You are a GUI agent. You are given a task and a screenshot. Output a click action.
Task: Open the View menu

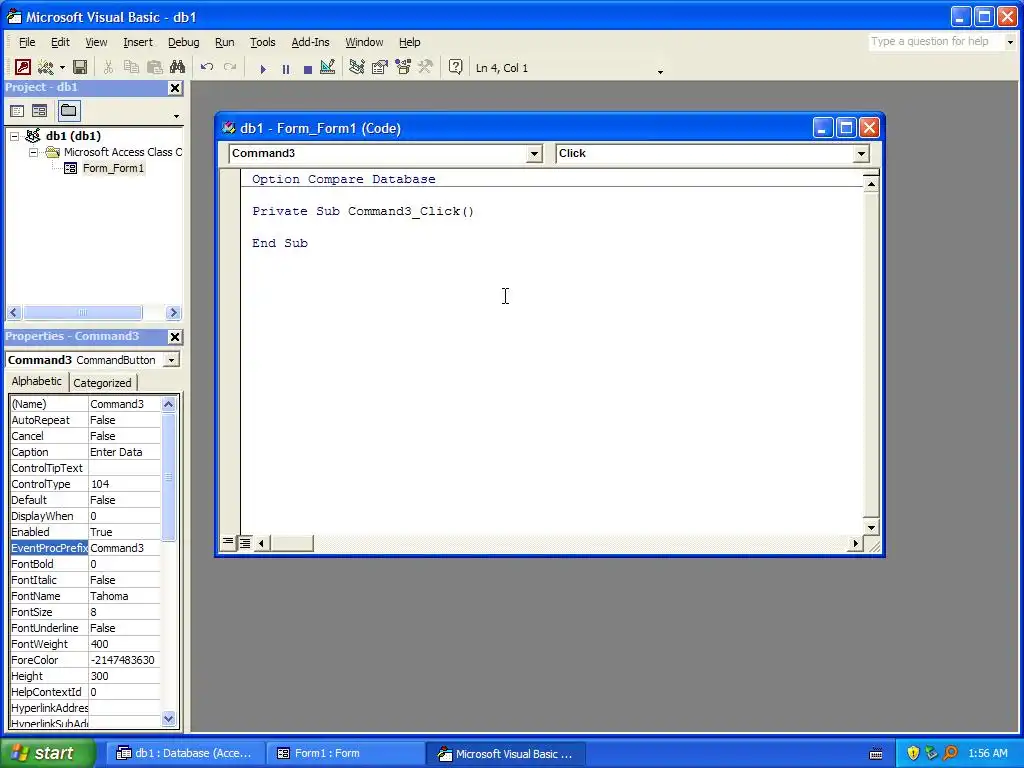96,42
